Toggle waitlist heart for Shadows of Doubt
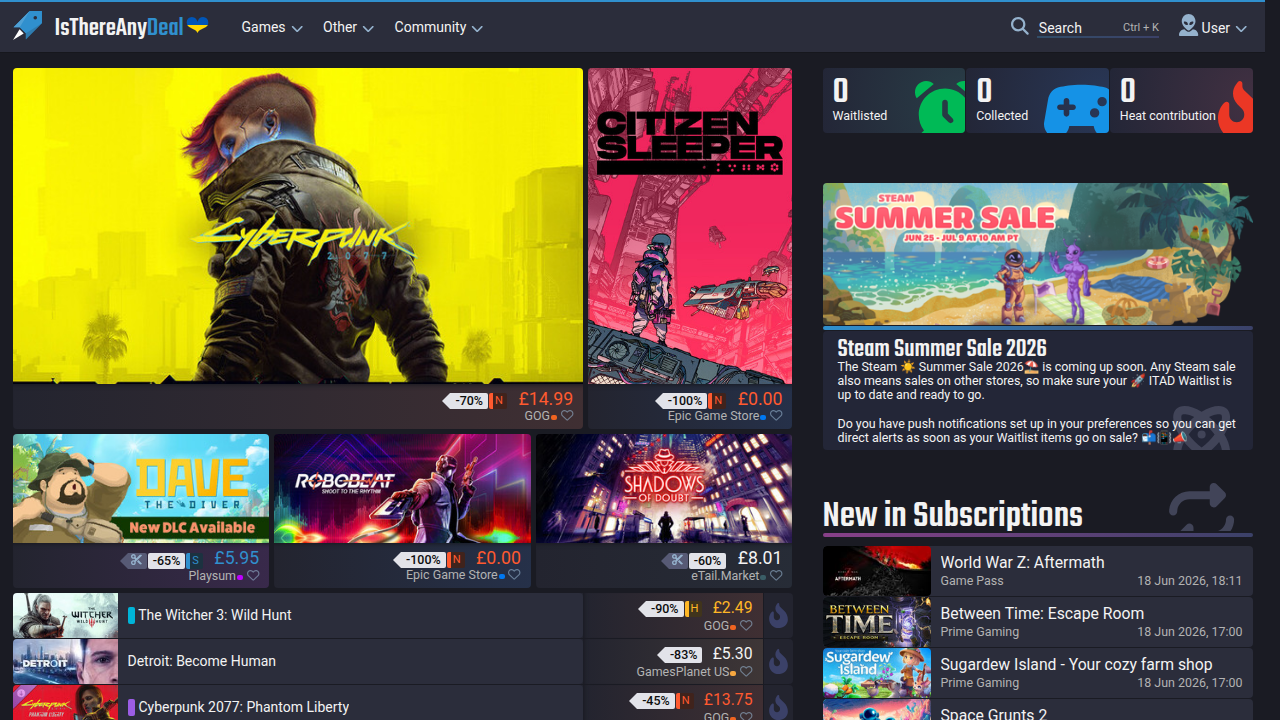1280x720 pixels. pyautogui.click(x=776, y=576)
